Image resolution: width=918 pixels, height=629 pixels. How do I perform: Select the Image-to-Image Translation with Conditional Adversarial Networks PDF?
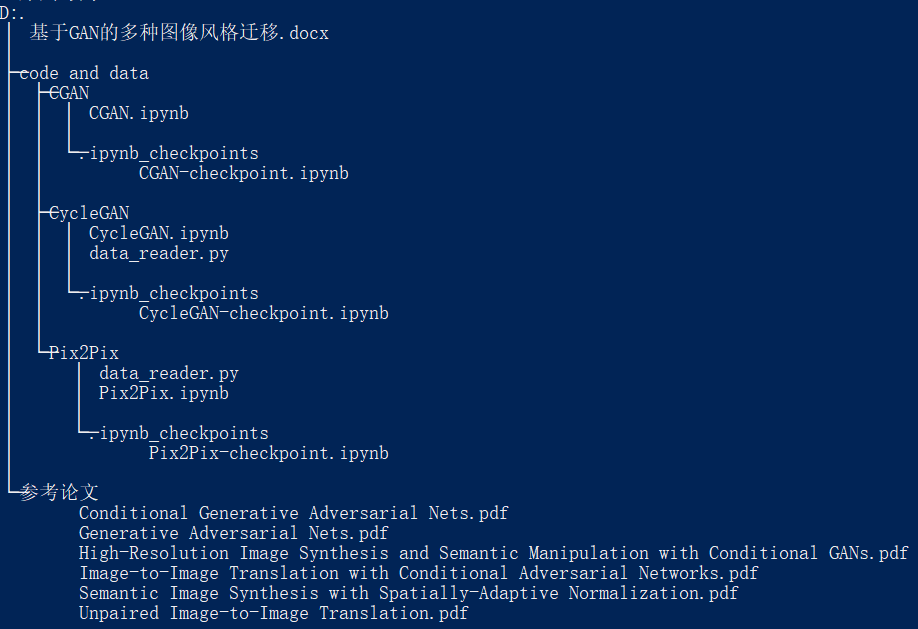pos(418,573)
